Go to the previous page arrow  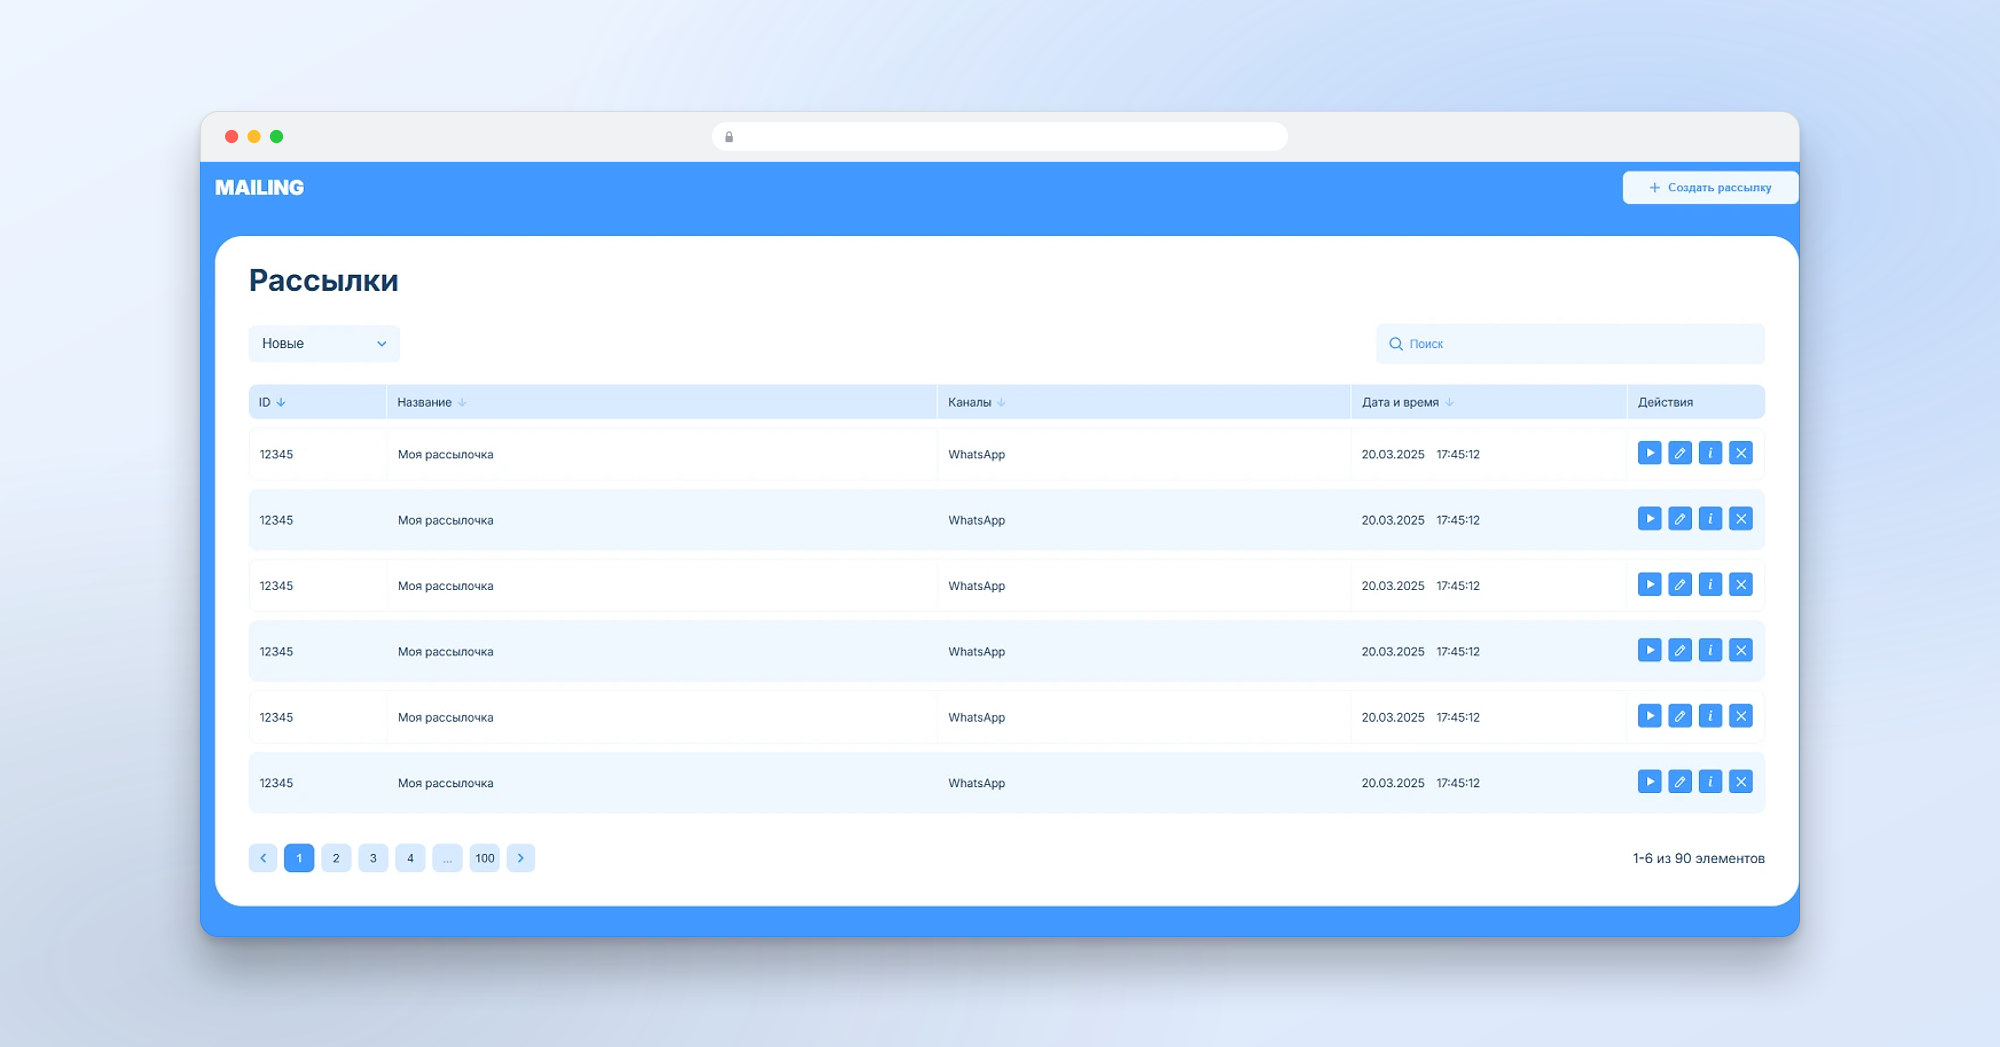coord(263,858)
